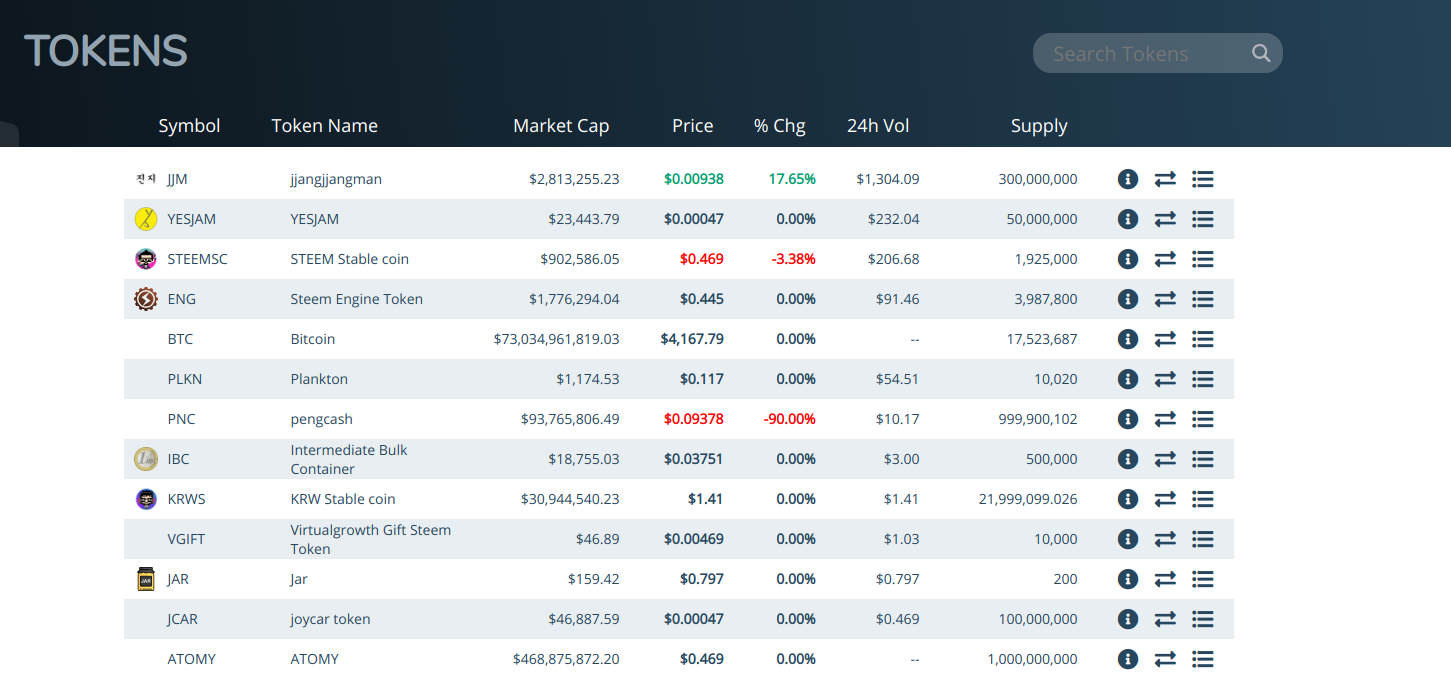Open list icon in STEEMSC row
The width and height of the screenshot is (1451, 676).
pyautogui.click(x=1203, y=259)
